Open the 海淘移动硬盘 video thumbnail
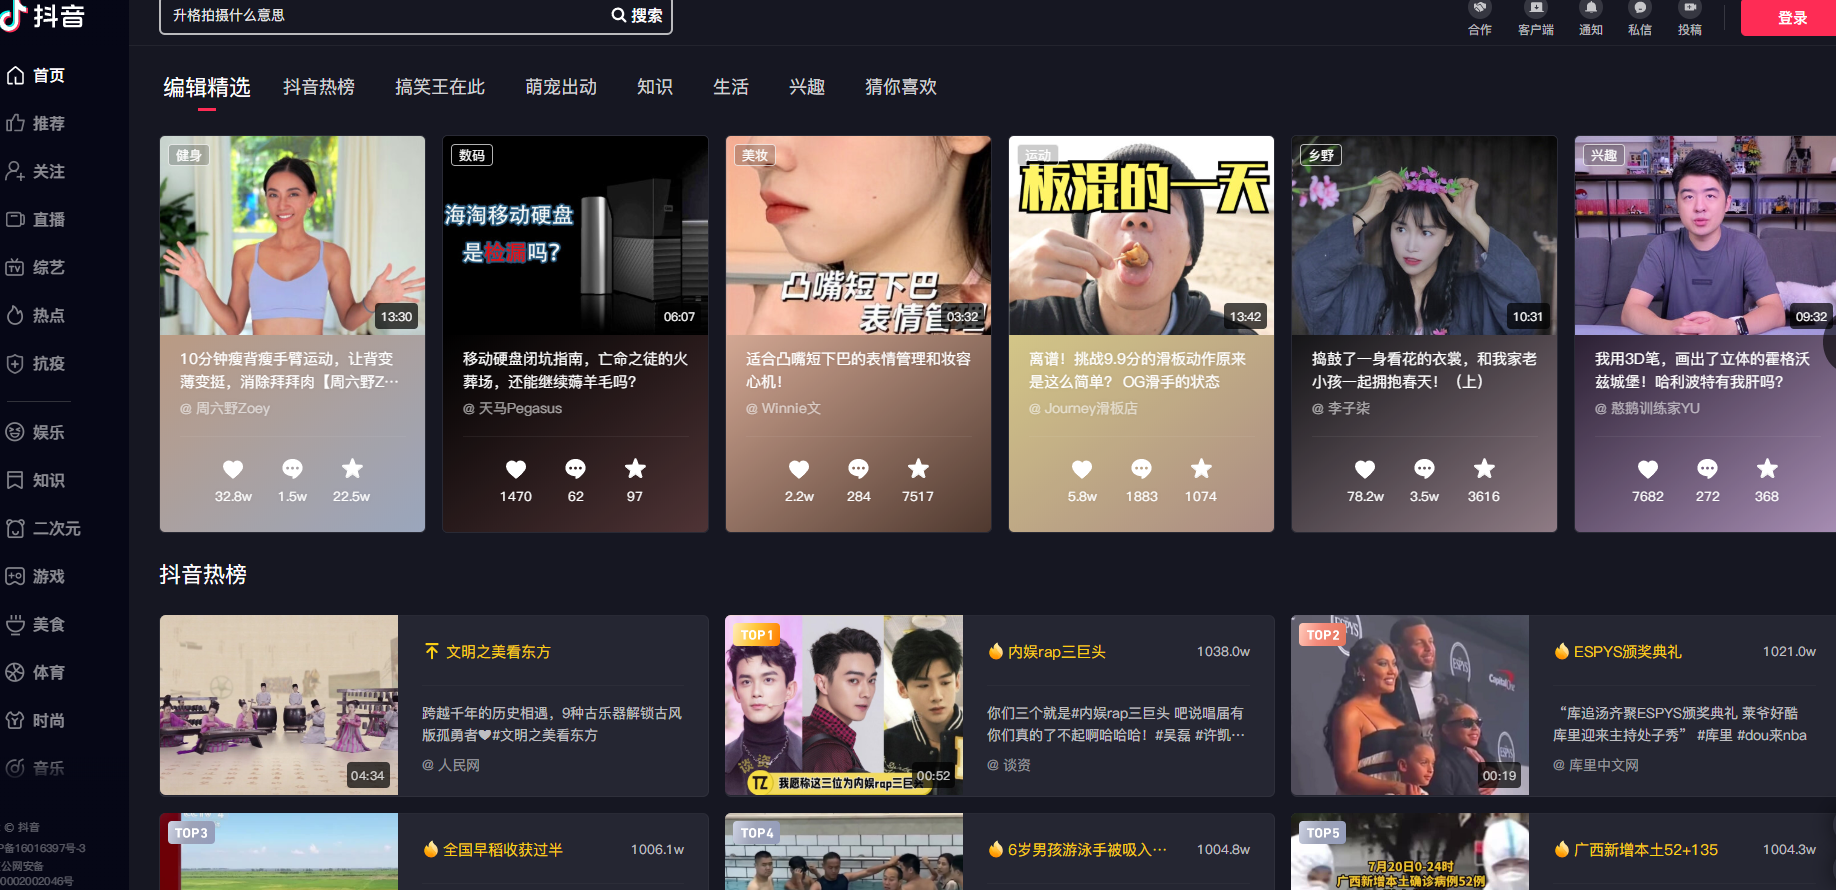The width and height of the screenshot is (1836, 890). [575, 235]
